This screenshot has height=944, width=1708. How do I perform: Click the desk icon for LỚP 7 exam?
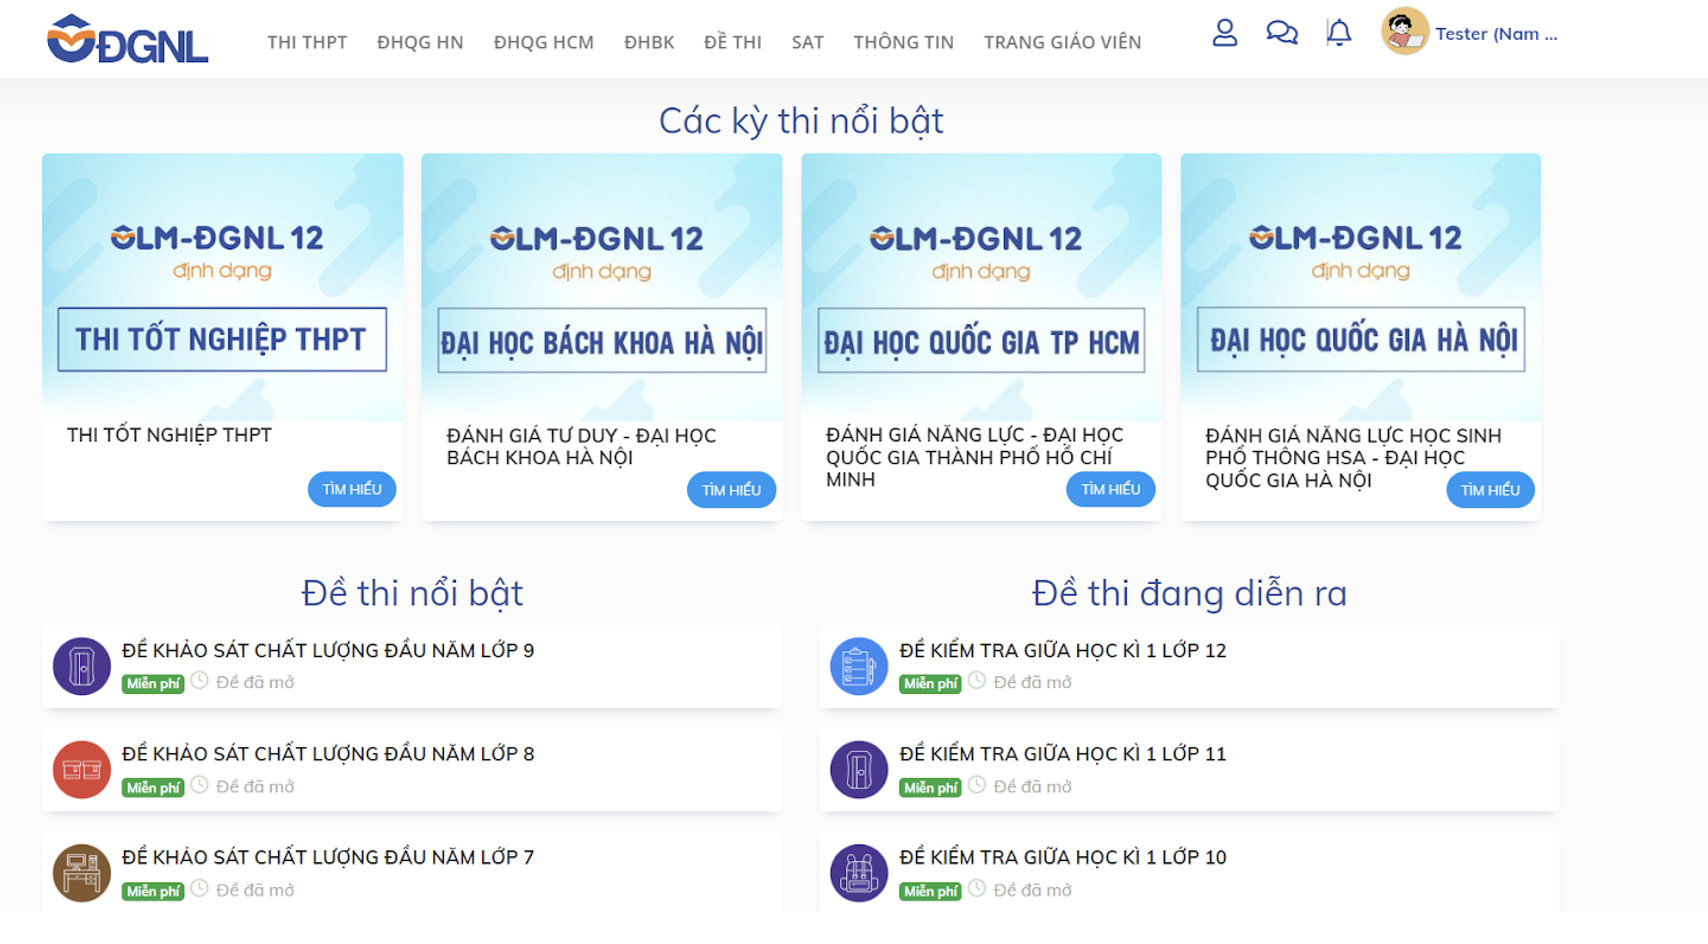coord(81,872)
